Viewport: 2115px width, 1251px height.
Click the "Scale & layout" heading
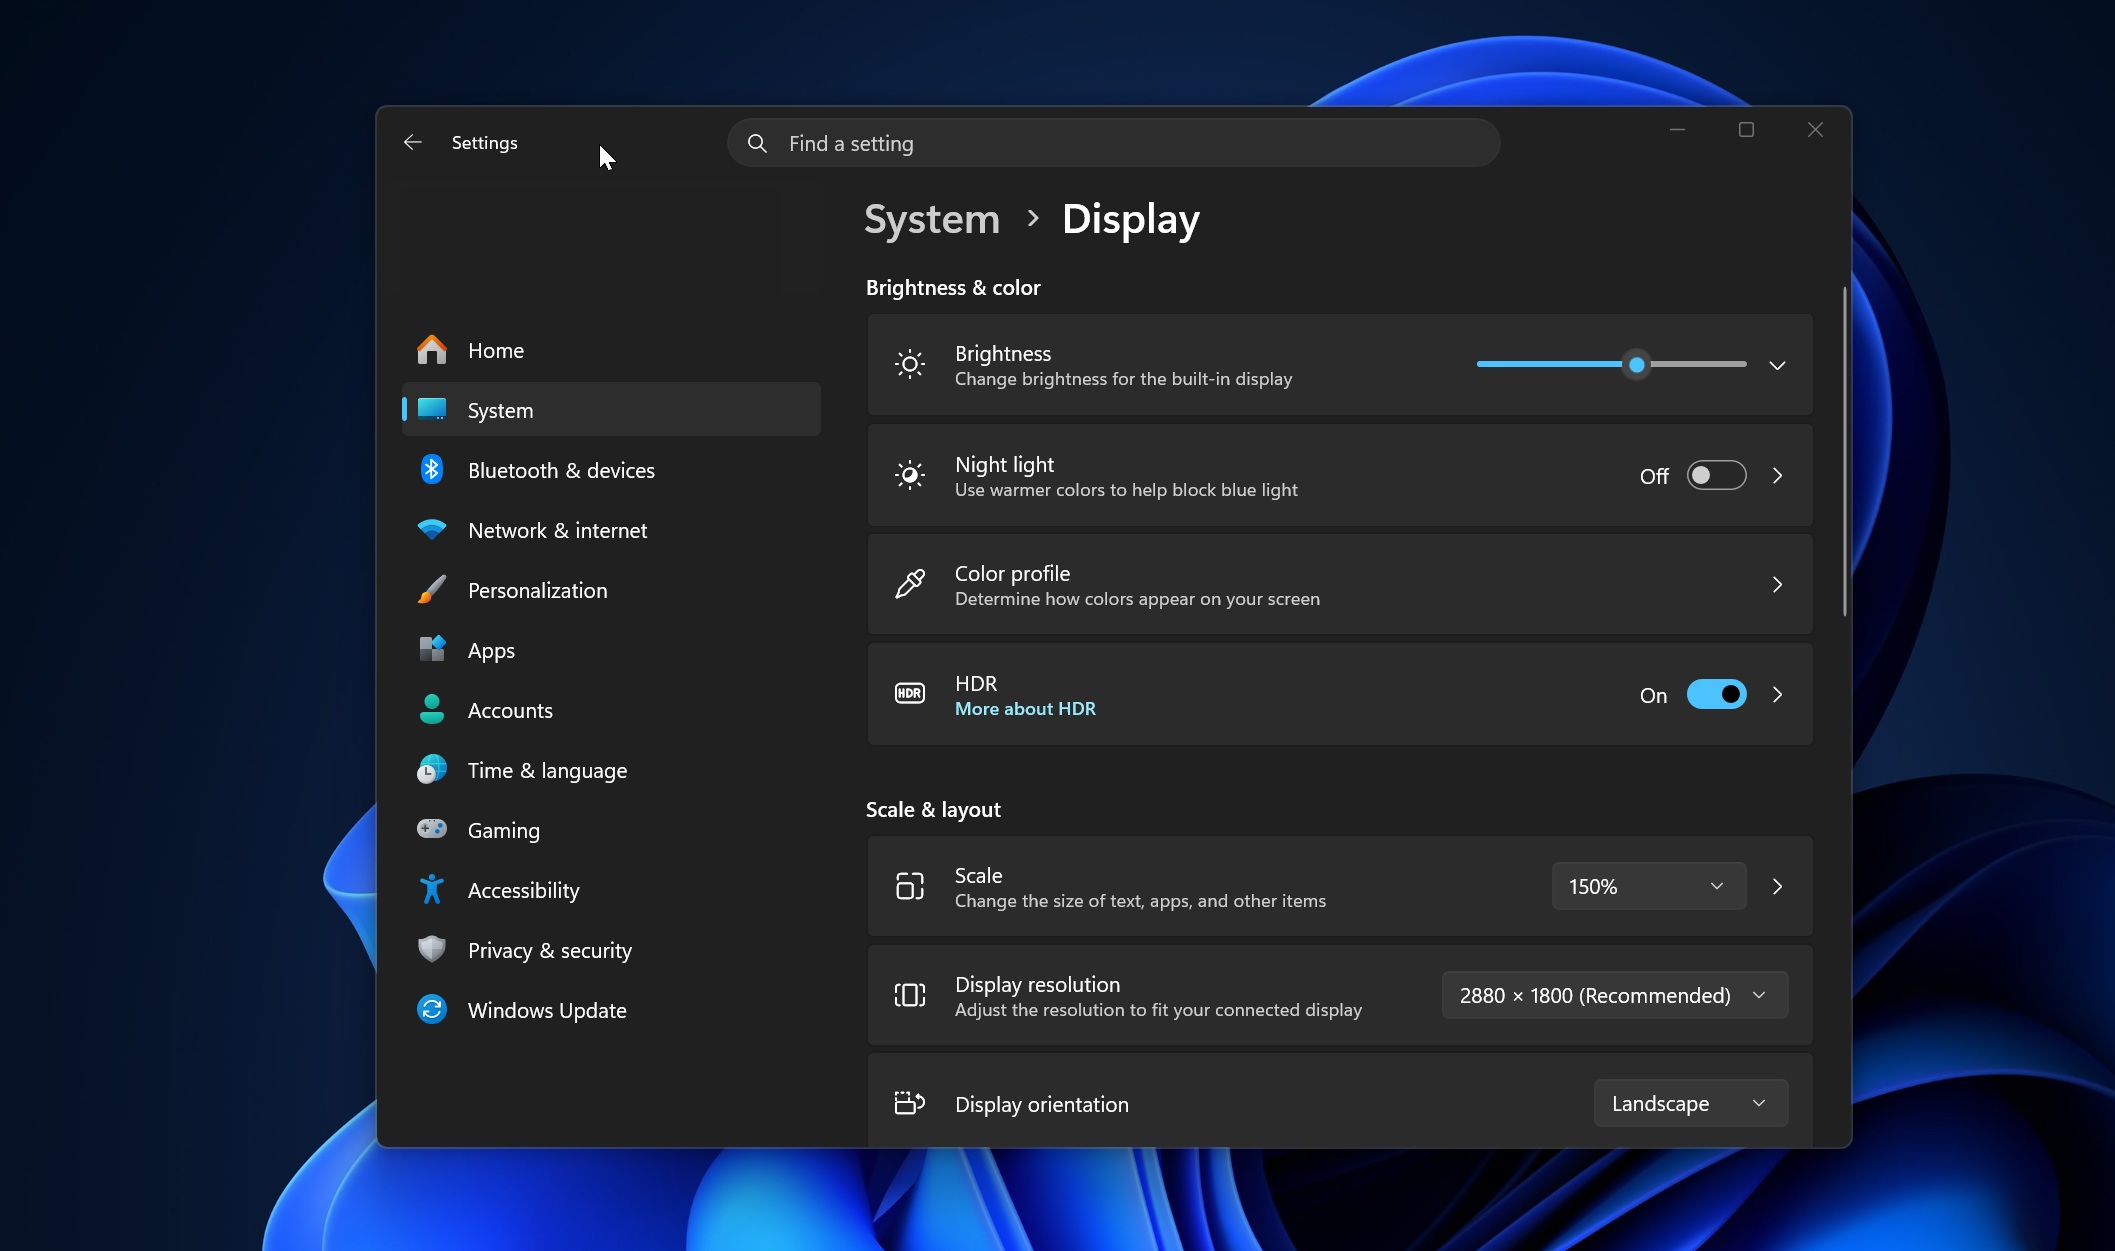tap(933, 809)
